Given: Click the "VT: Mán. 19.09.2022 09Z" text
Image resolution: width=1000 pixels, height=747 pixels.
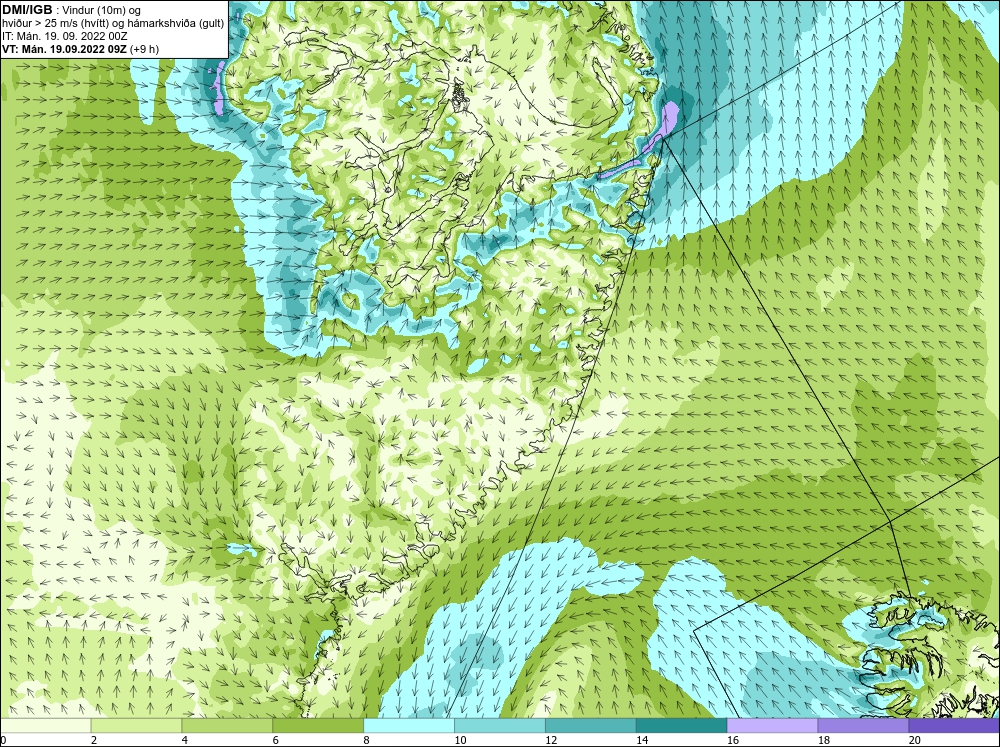Looking at the screenshot, I should [64, 49].
